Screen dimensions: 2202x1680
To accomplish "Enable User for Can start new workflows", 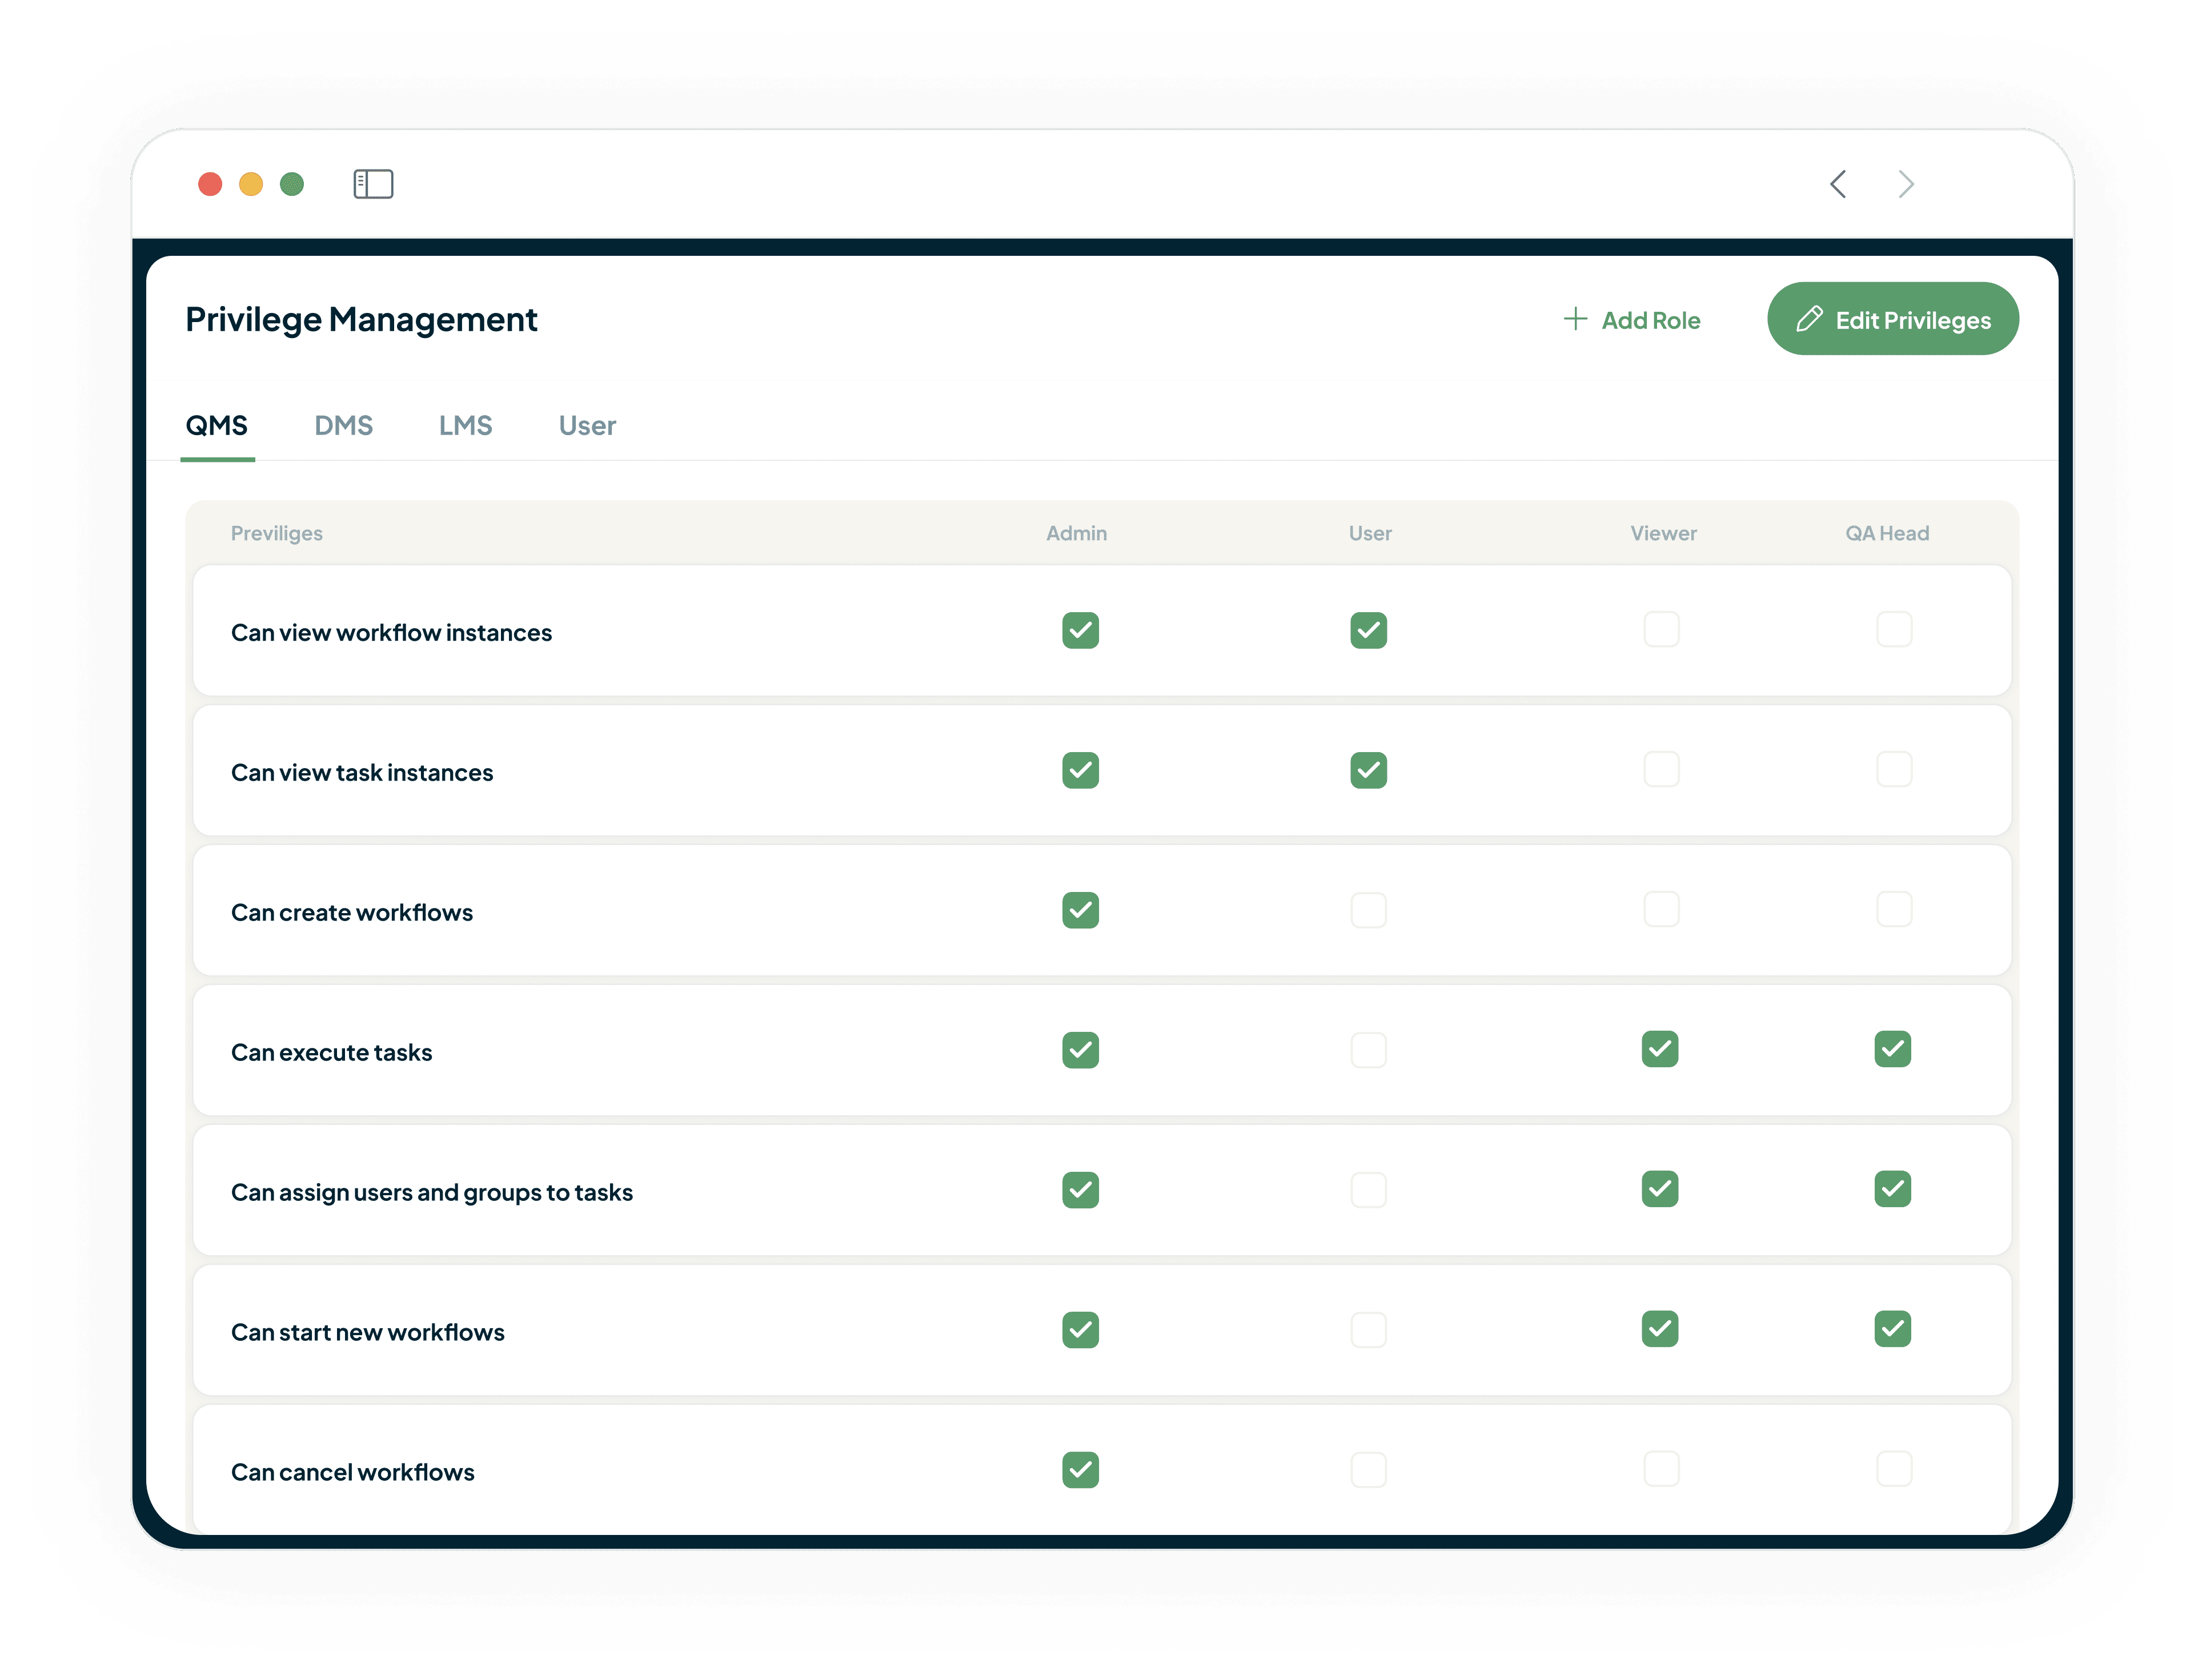I will (1368, 1330).
